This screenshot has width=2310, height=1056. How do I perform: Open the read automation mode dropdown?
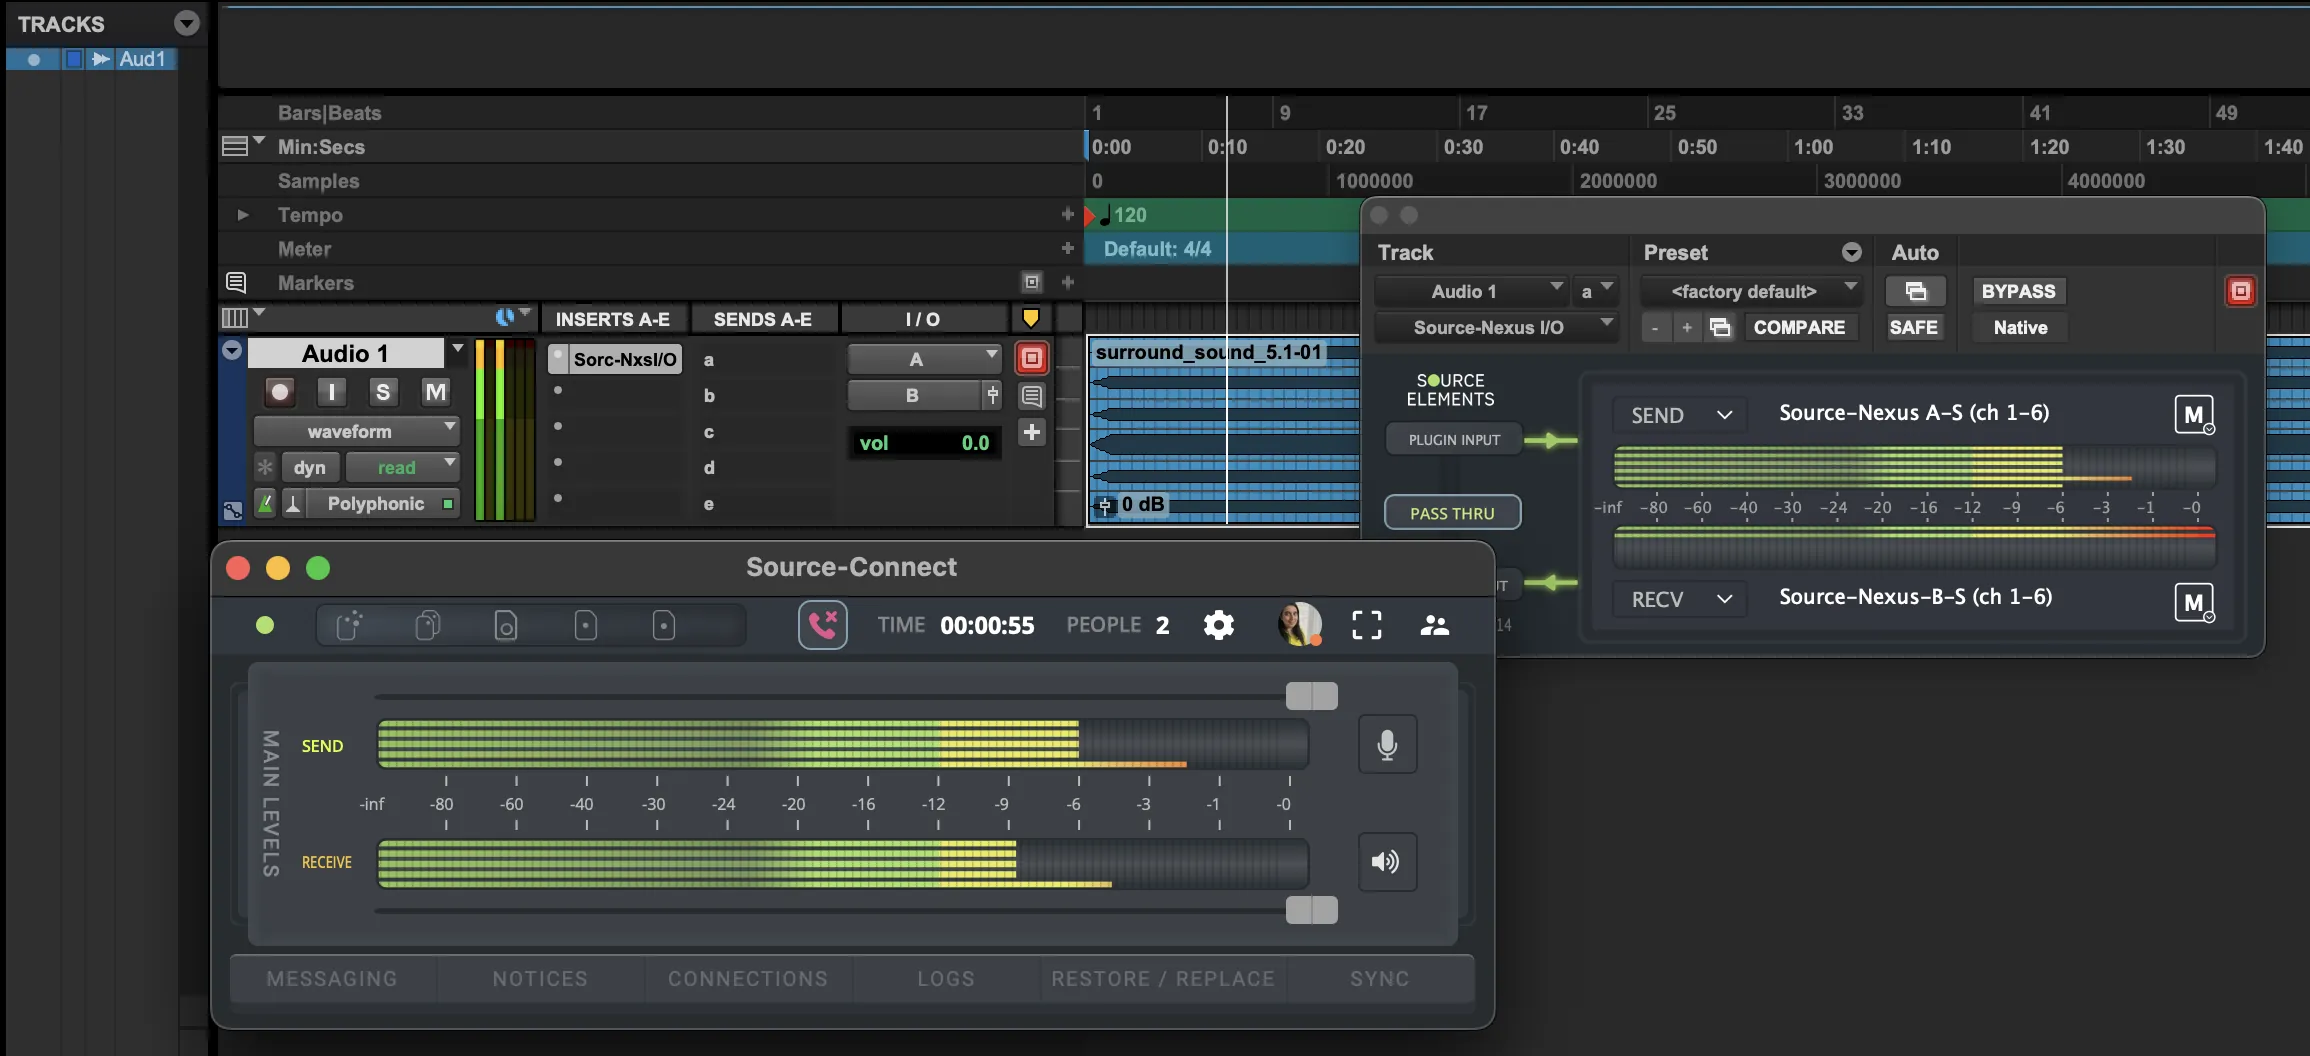403,467
